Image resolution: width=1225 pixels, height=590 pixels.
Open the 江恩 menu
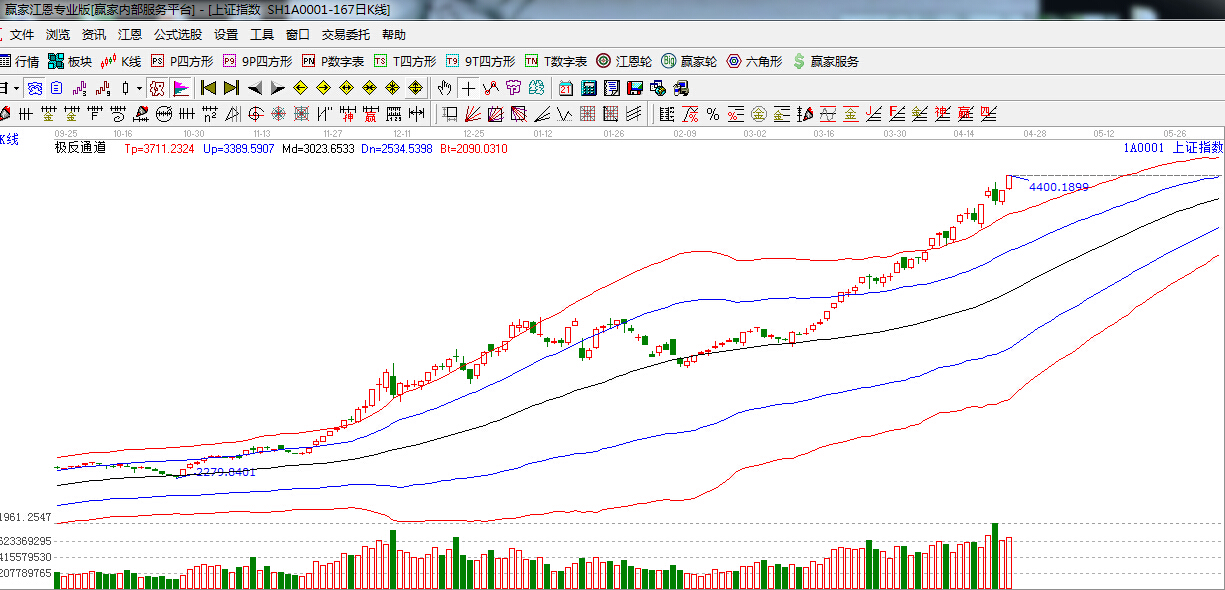pyautogui.click(x=130, y=34)
